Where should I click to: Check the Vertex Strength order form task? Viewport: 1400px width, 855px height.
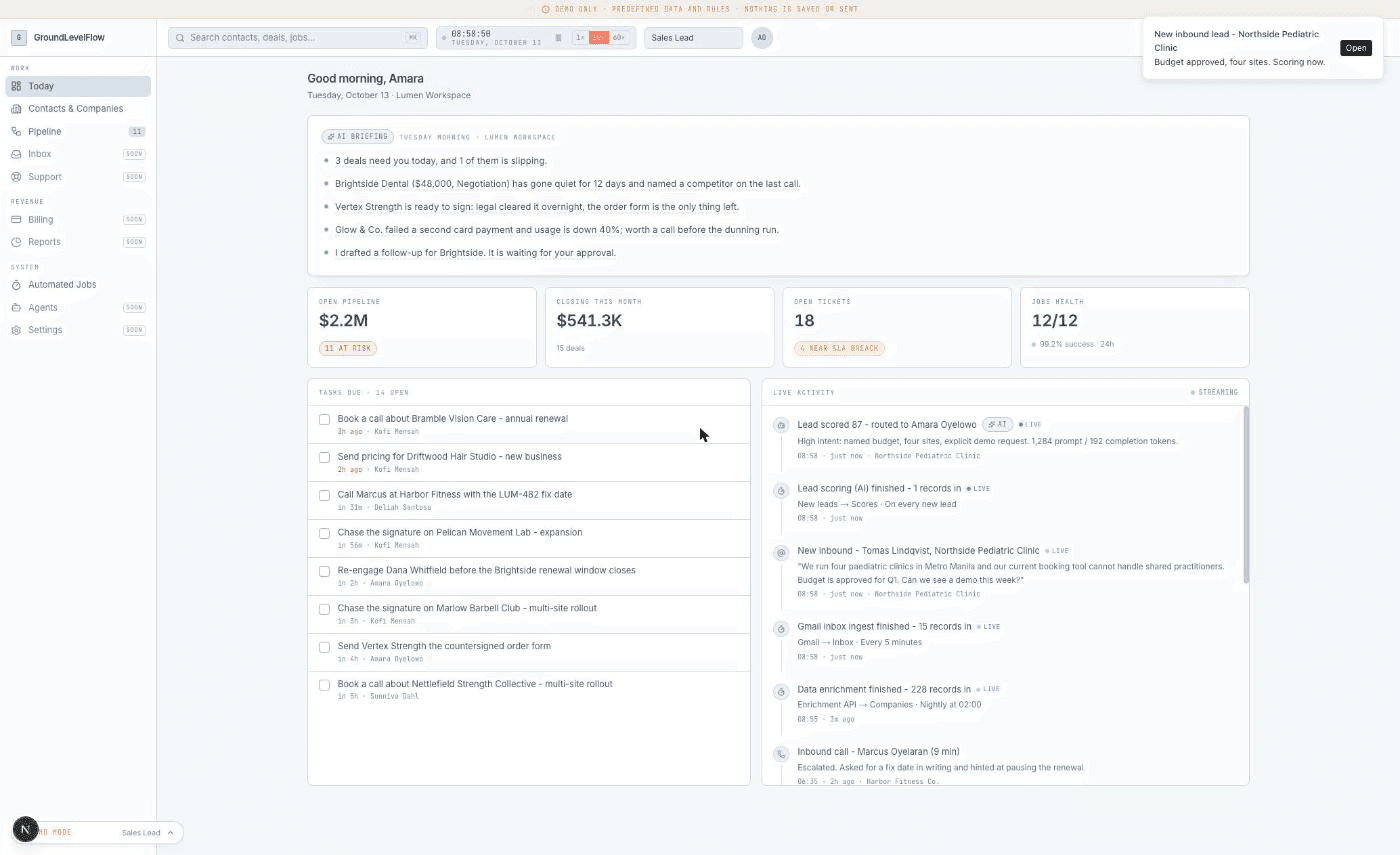click(x=324, y=647)
